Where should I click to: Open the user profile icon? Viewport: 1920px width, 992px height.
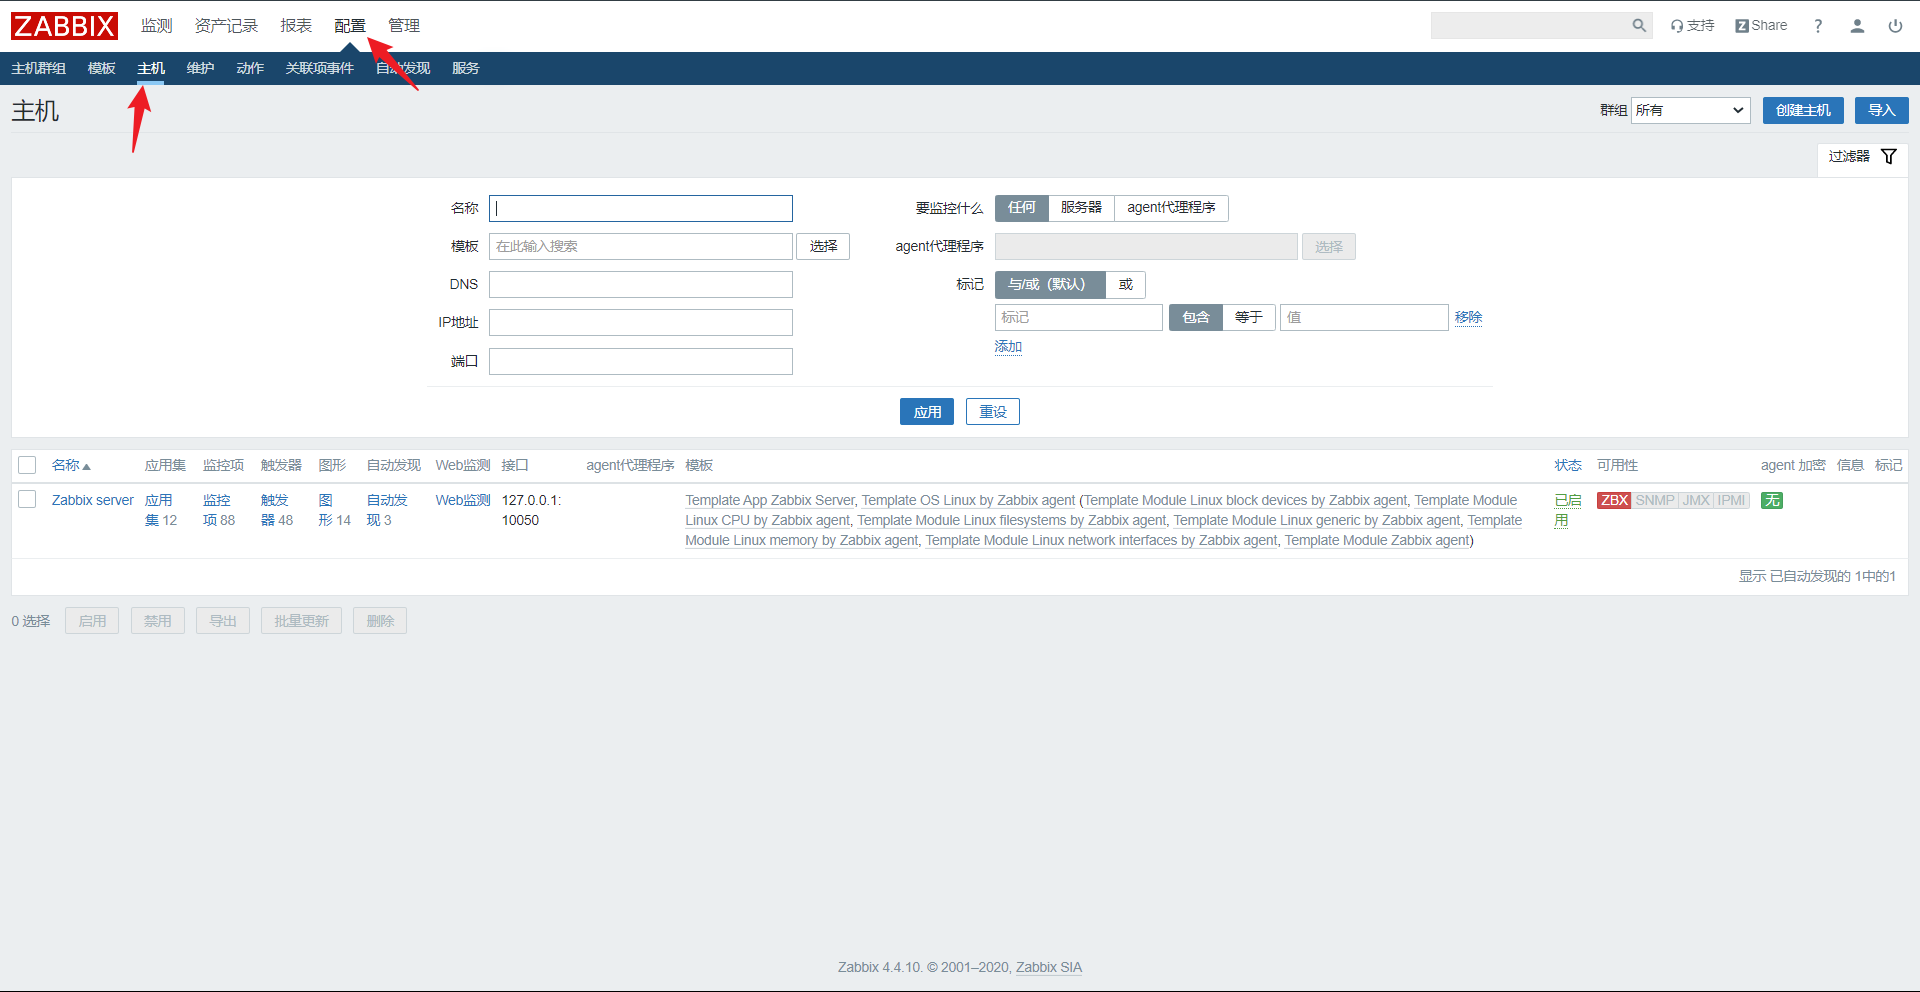(x=1857, y=26)
